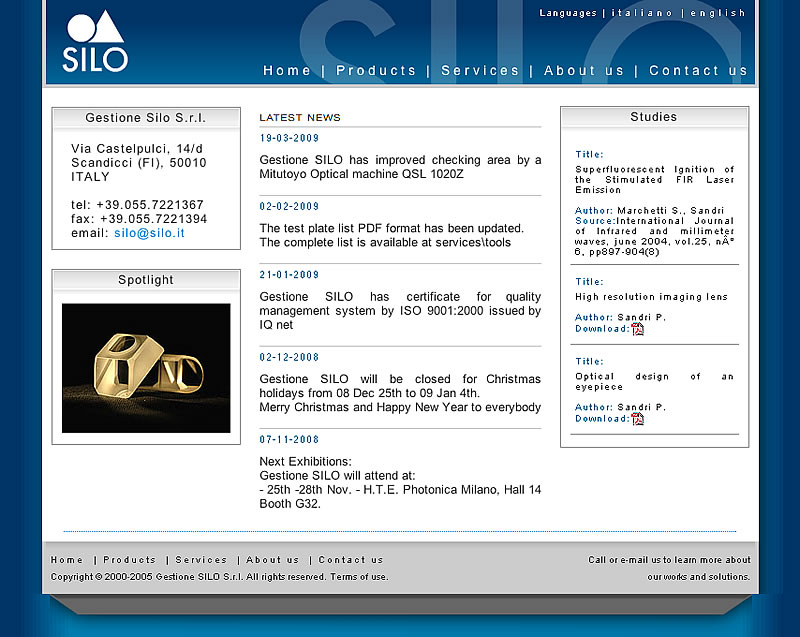Click the Gestione Silo S.r.l. panel heading
The image size is (800, 637).
pos(145,118)
